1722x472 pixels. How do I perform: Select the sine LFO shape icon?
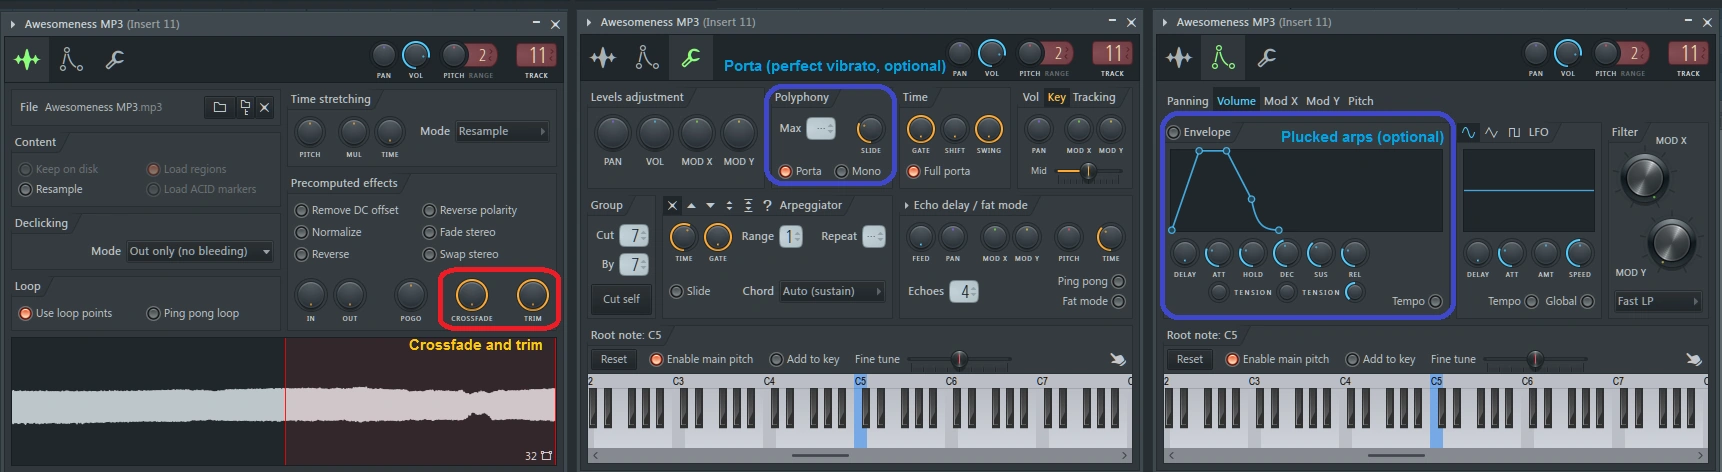1468,132
